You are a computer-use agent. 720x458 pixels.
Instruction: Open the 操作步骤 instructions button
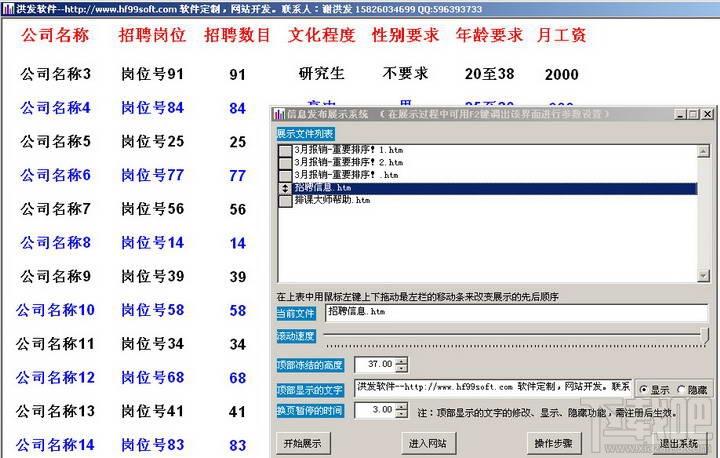point(553,443)
